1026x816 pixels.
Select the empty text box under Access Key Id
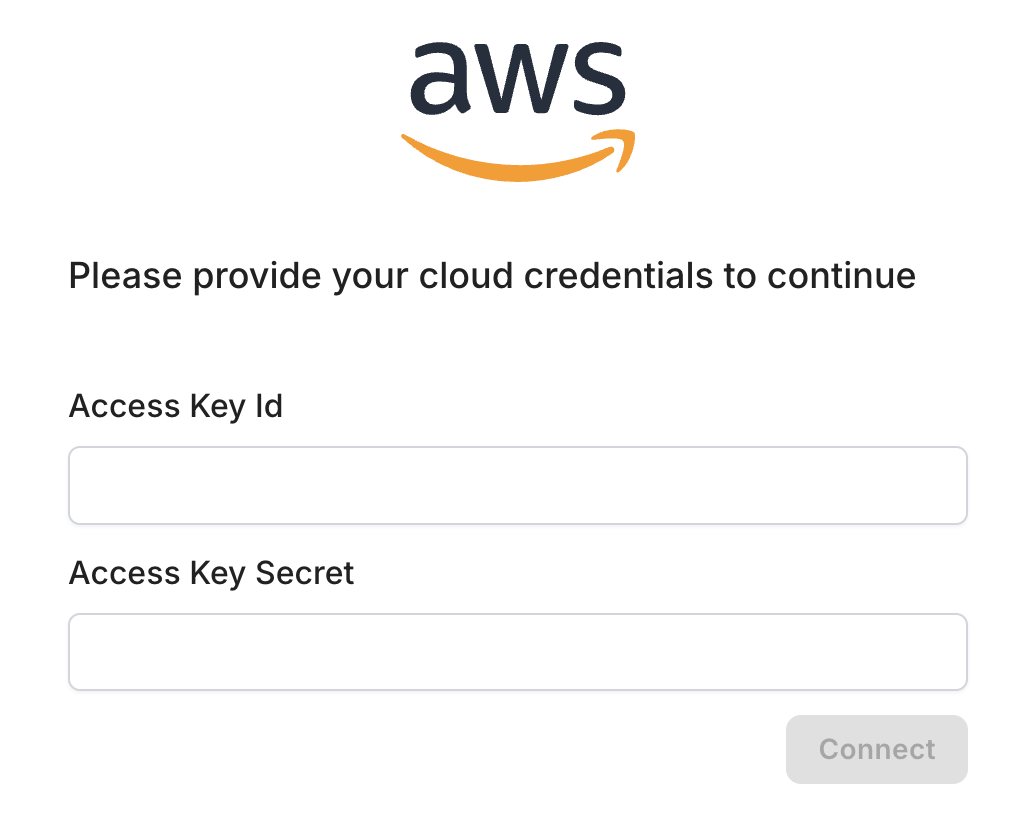[517, 485]
